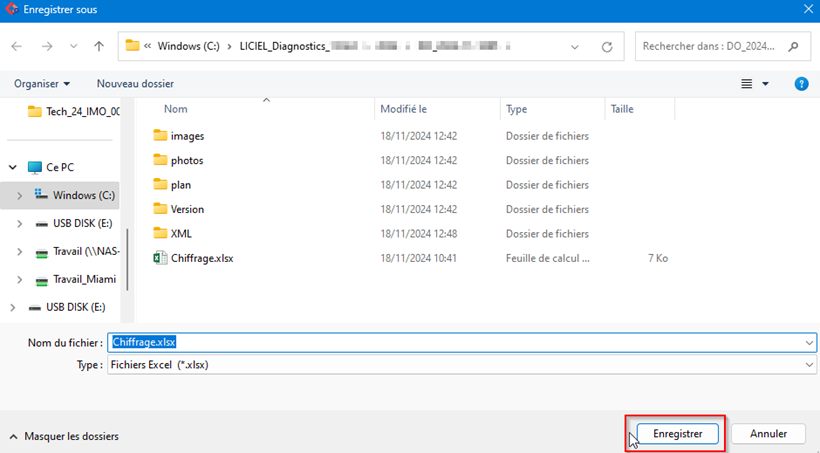This screenshot has width=820, height=453.
Task: Expand the bottom USB DISK (E:) node
Action: point(13,307)
